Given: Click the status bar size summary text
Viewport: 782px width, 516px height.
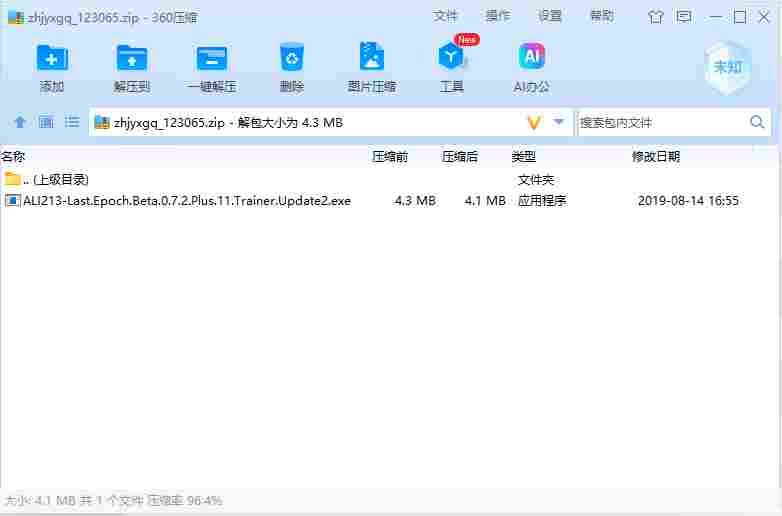Looking at the screenshot, I should tap(113, 500).
